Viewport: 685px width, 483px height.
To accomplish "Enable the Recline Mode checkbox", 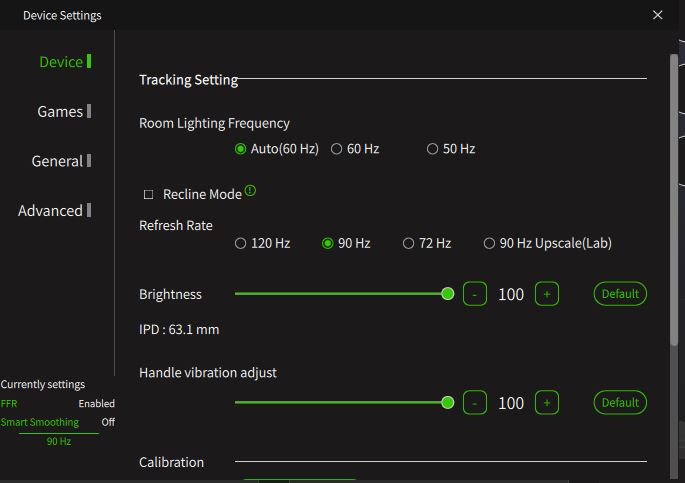I will [x=149, y=194].
